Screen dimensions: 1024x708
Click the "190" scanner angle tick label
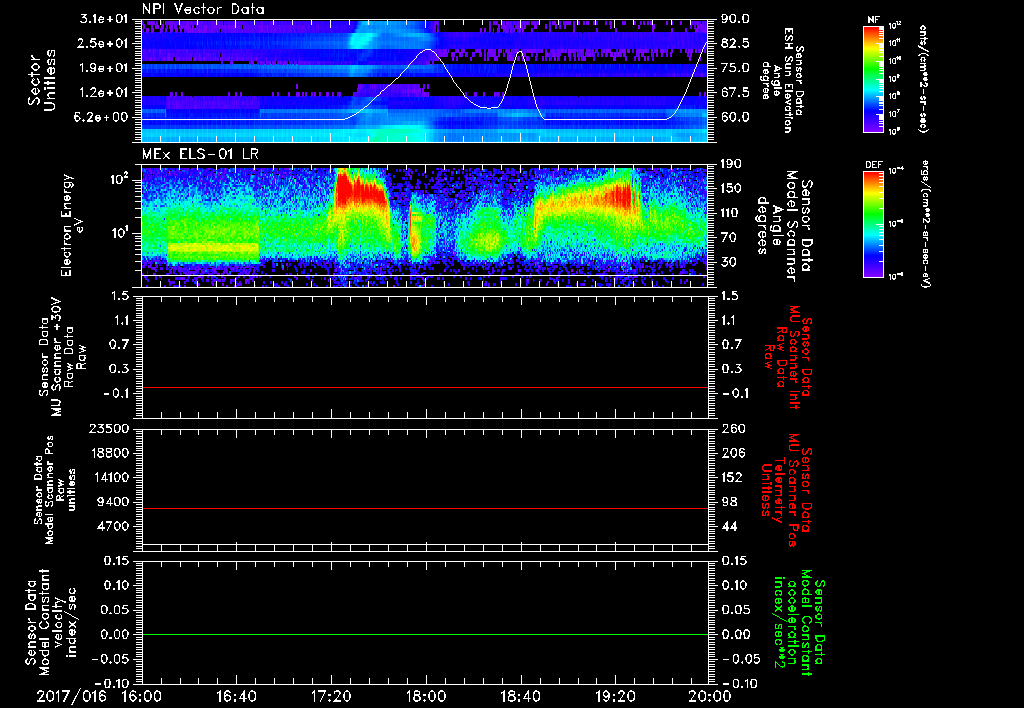pyautogui.click(x=731, y=164)
